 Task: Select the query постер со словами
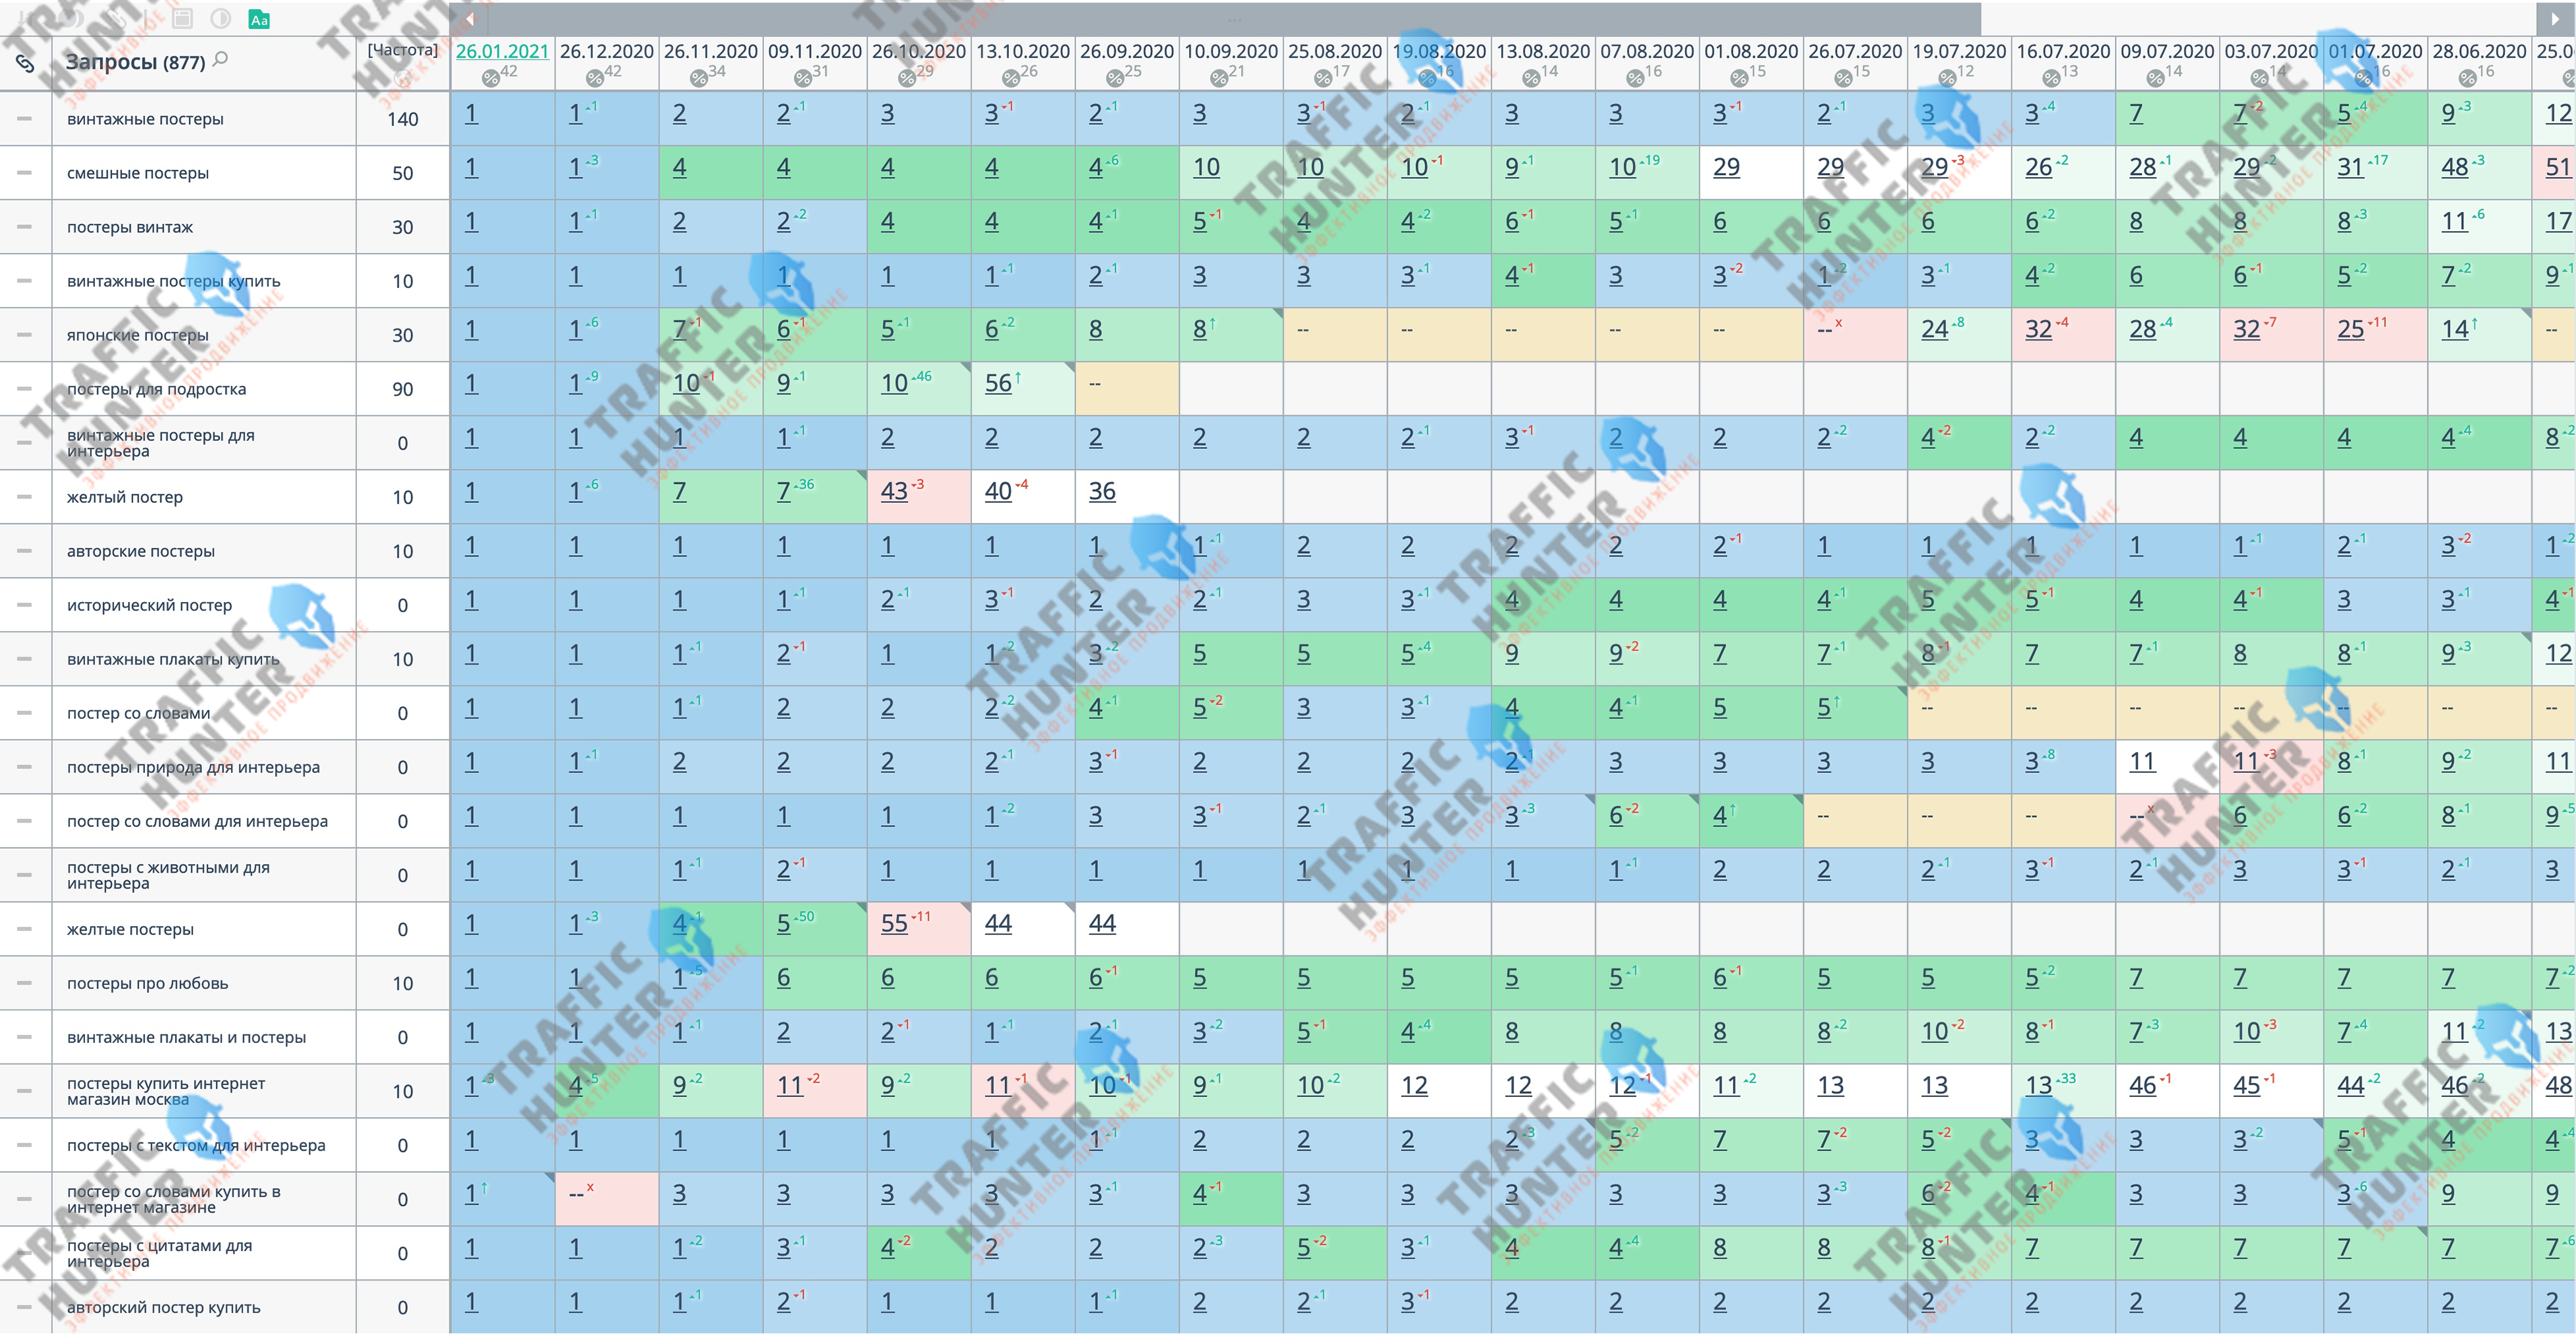click(138, 713)
